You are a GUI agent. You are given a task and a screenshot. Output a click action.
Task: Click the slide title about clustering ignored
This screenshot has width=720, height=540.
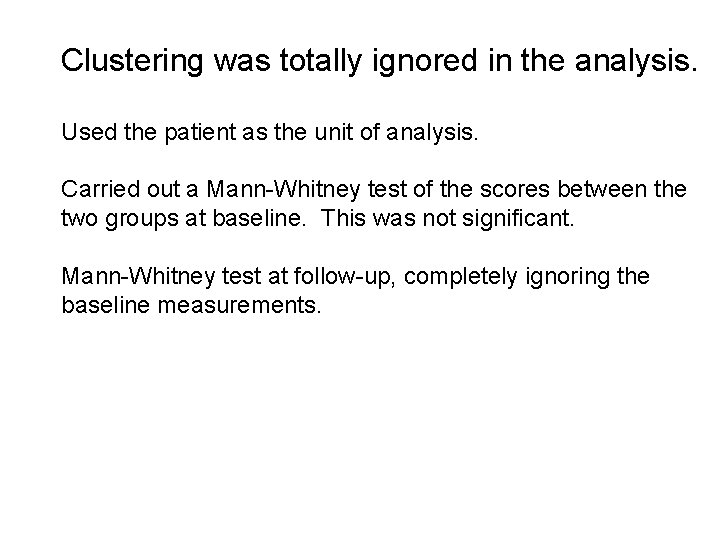(379, 61)
